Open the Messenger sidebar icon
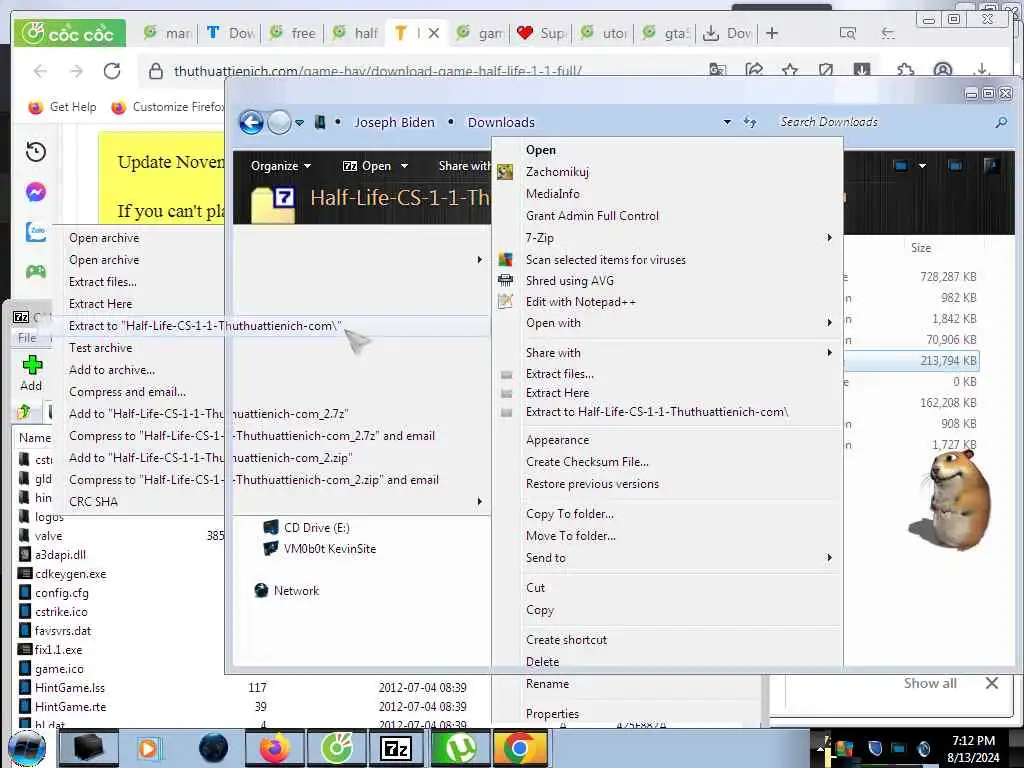The width and height of the screenshot is (1024, 768). (36, 192)
